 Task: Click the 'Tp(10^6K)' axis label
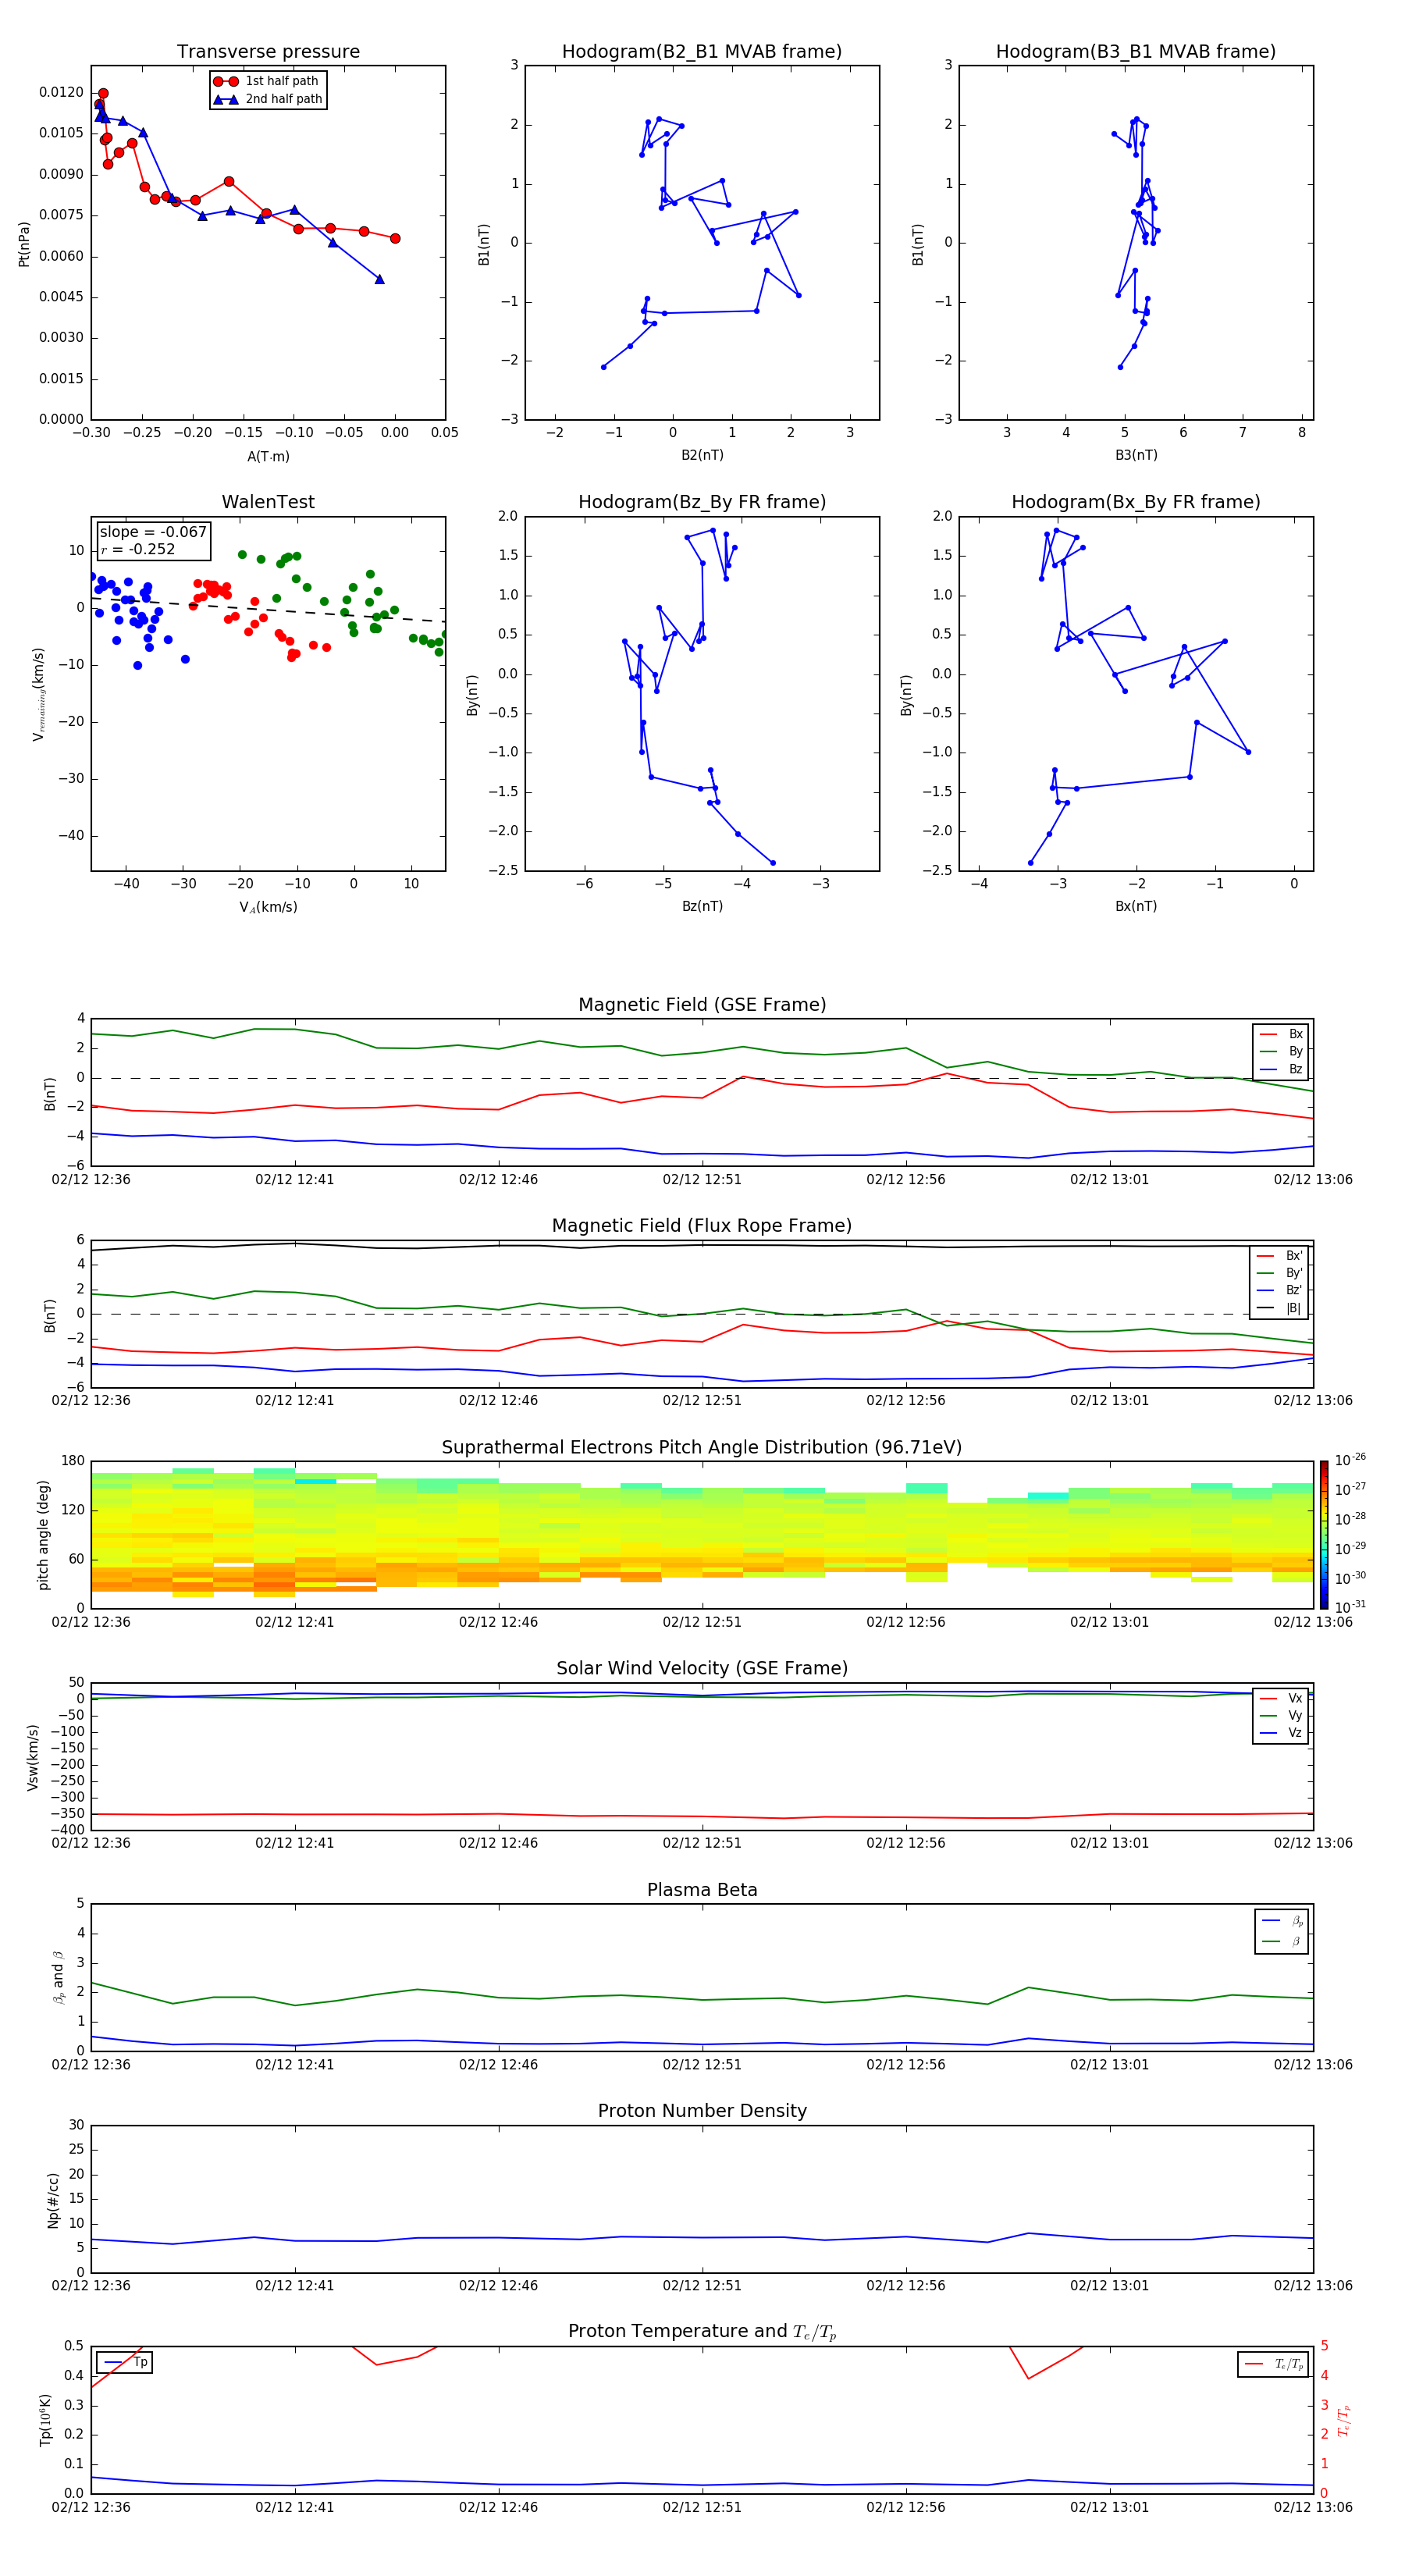pos(45,2420)
